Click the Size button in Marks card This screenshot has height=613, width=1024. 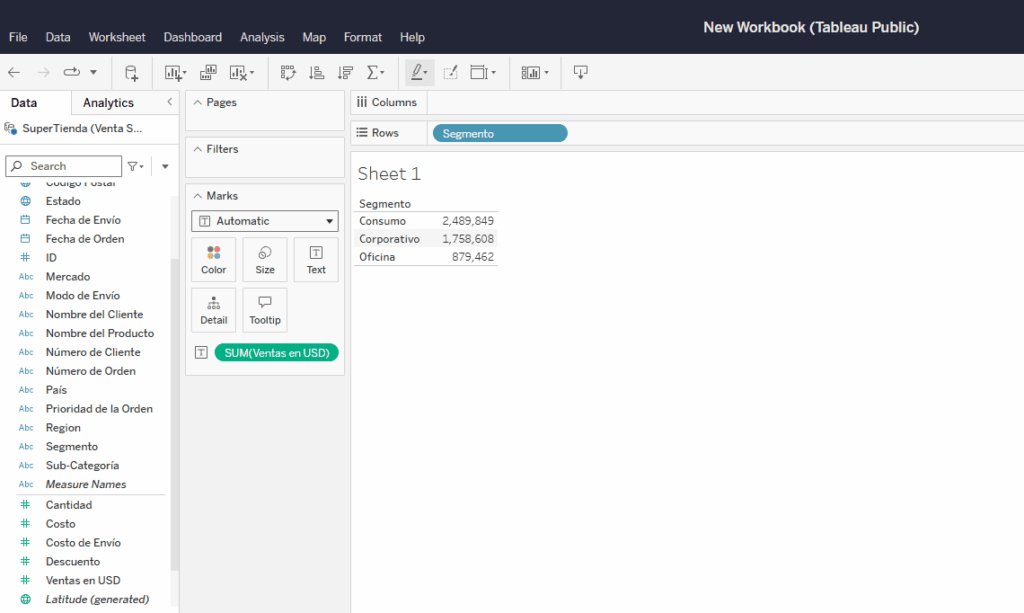pos(265,259)
